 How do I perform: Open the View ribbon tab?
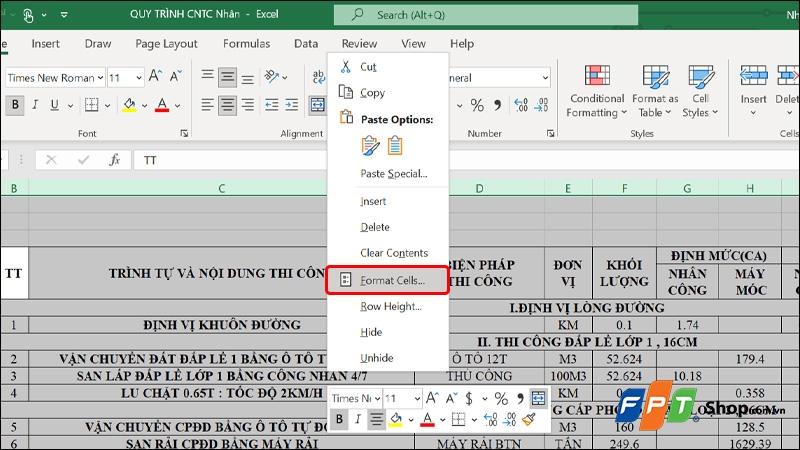[413, 44]
